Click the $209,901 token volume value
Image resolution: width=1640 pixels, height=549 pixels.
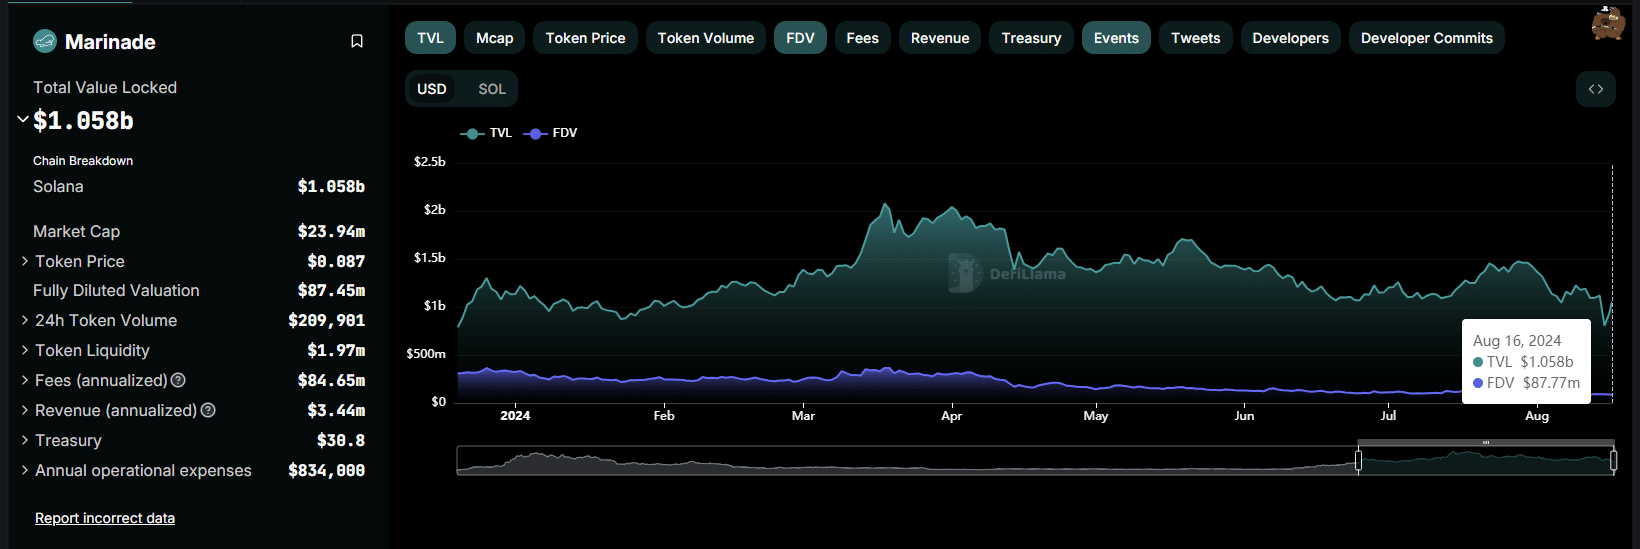tap(326, 320)
